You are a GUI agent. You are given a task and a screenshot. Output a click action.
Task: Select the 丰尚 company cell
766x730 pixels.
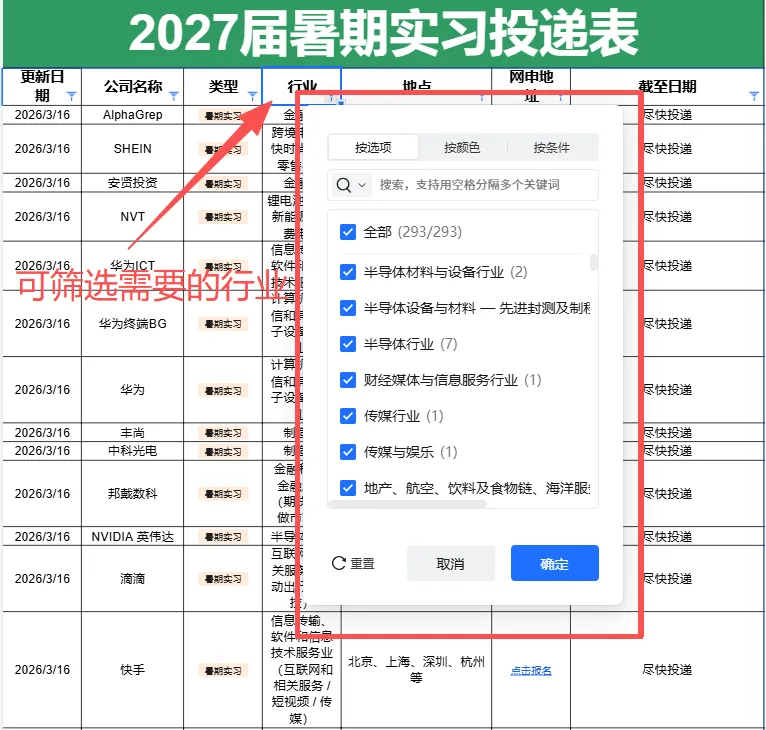tap(132, 432)
